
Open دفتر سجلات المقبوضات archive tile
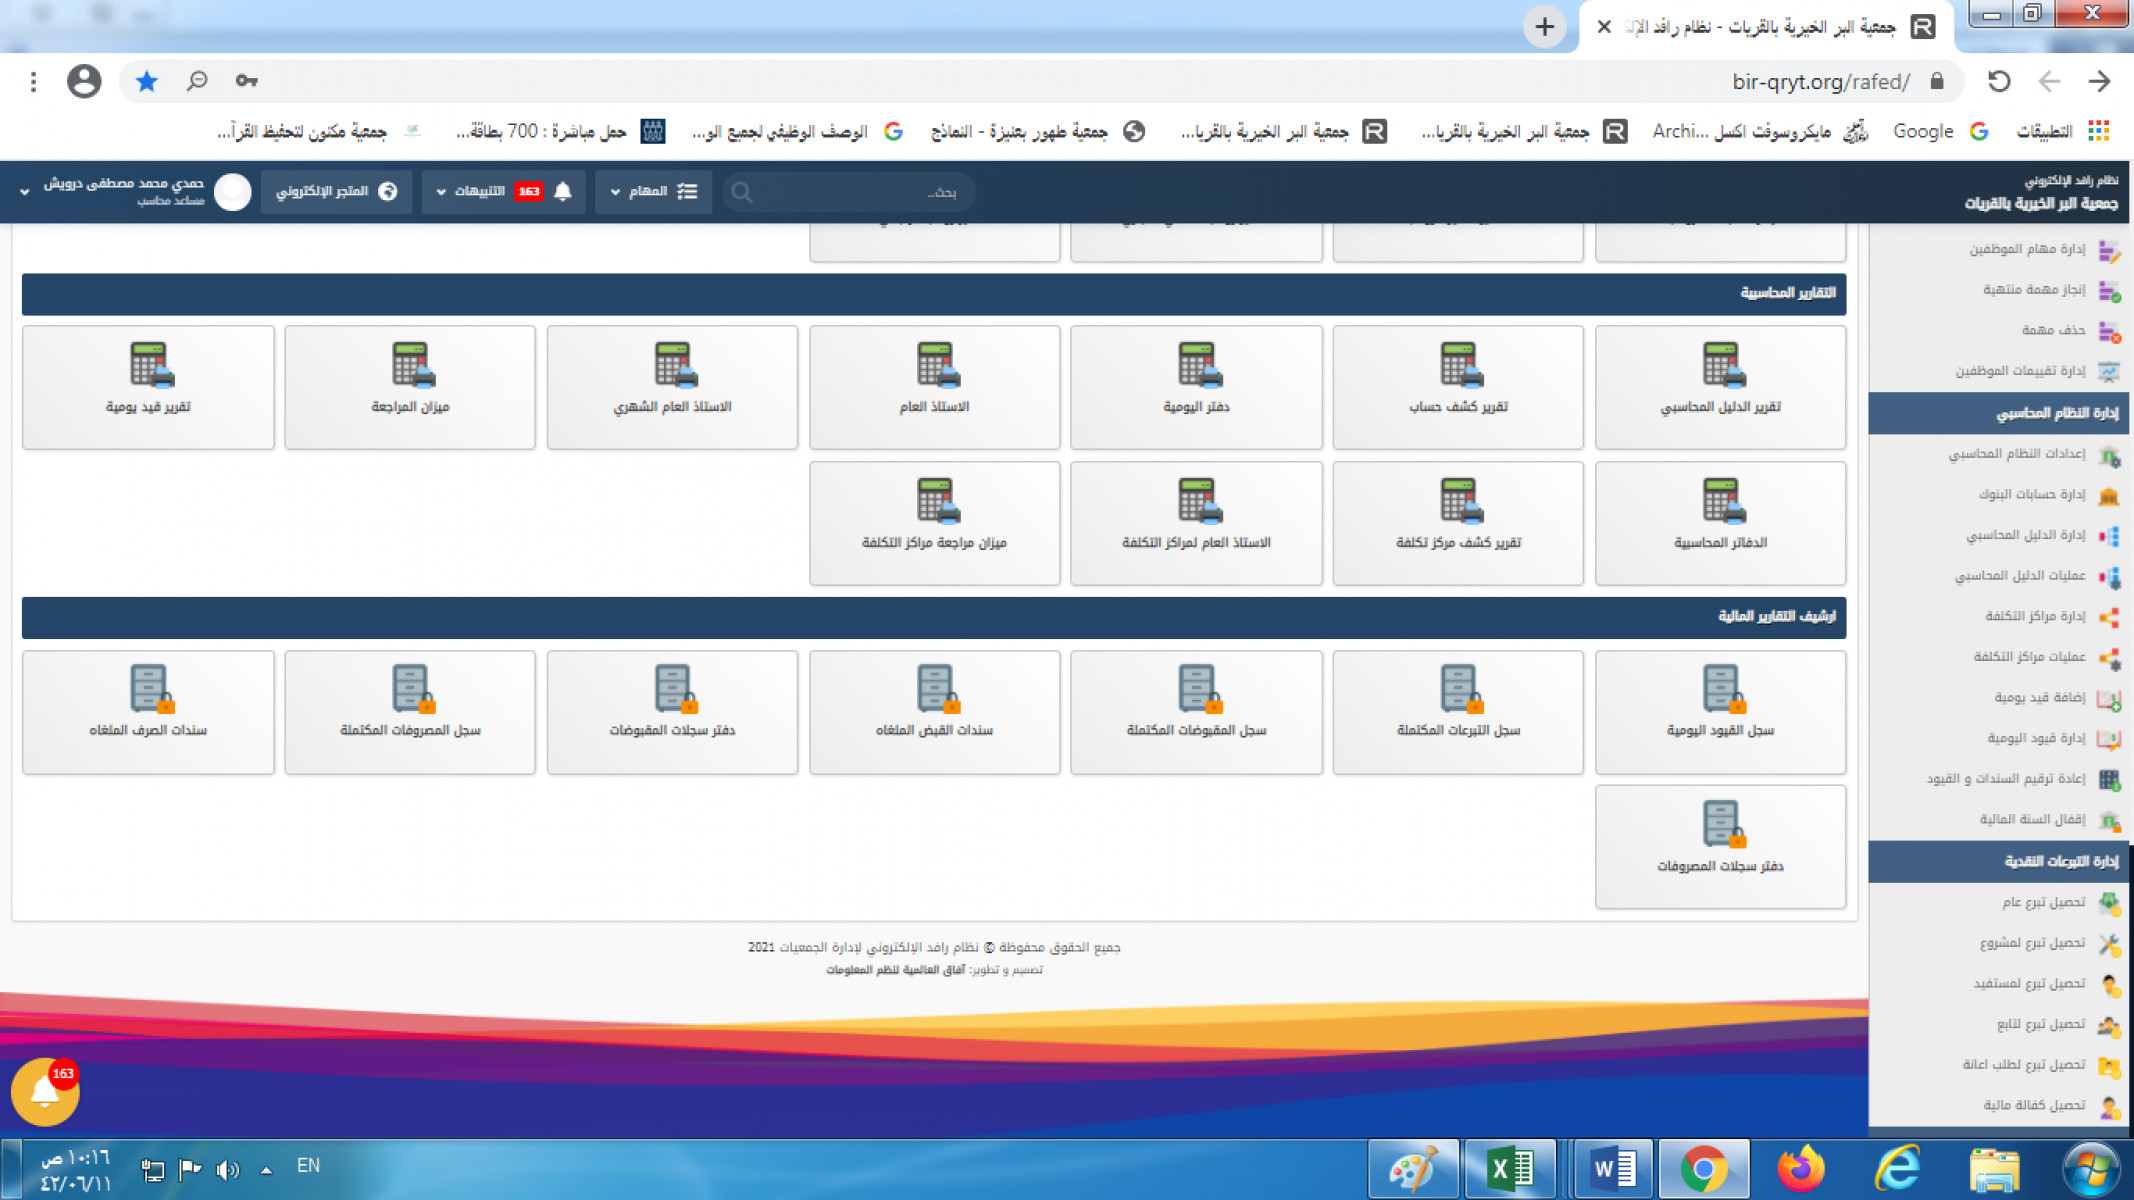click(672, 712)
